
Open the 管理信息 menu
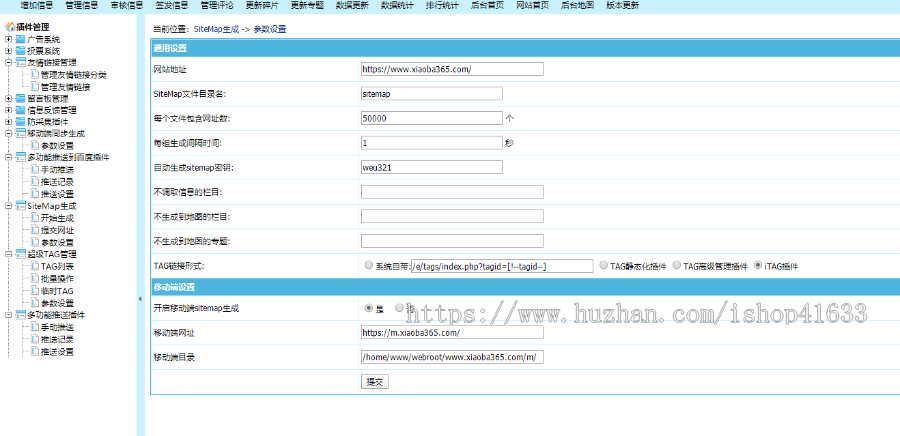(x=82, y=6)
